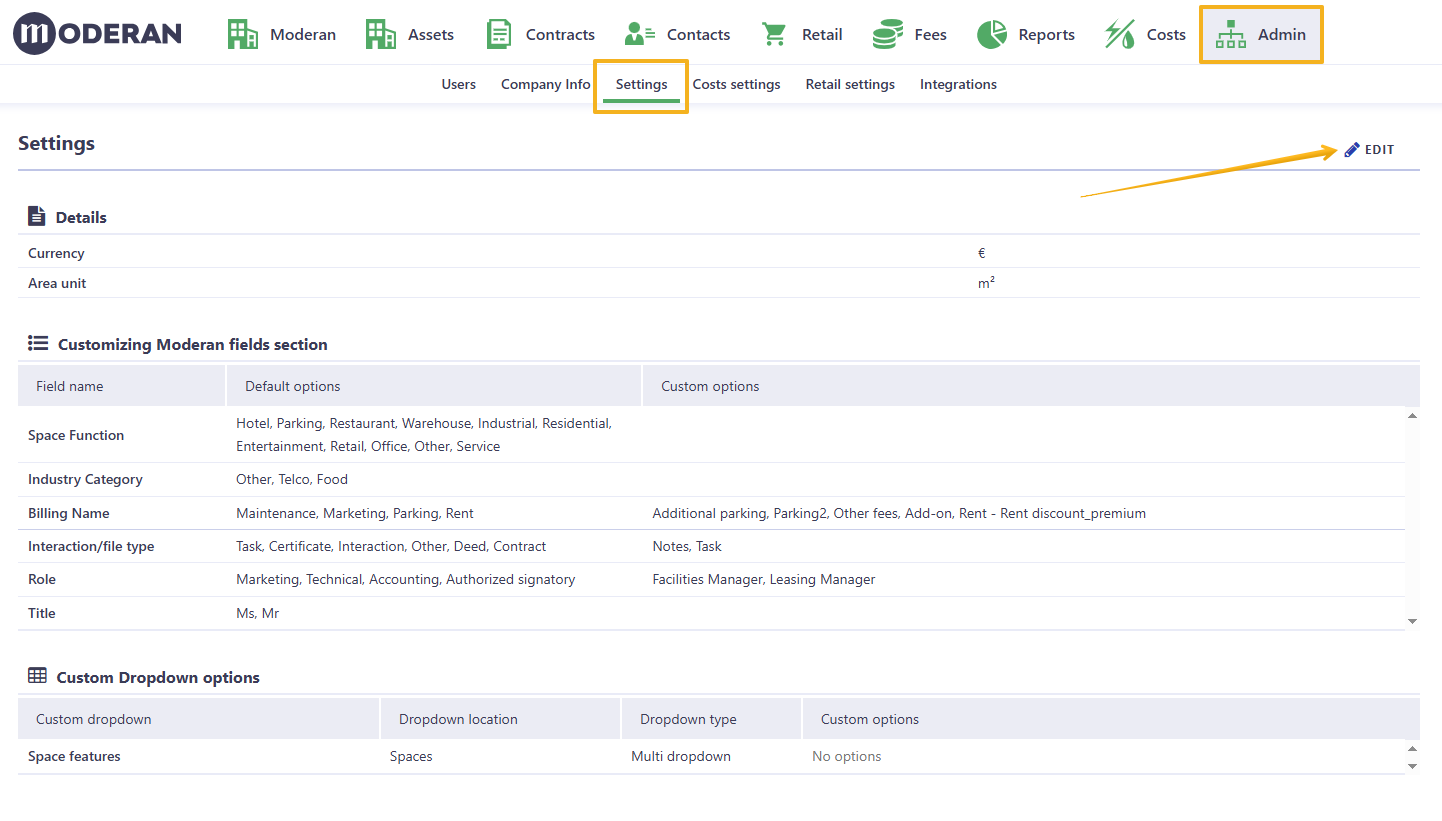Click the pencil edit icon
This screenshot has height=821, width=1442.
pyautogui.click(x=1352, y=149)
